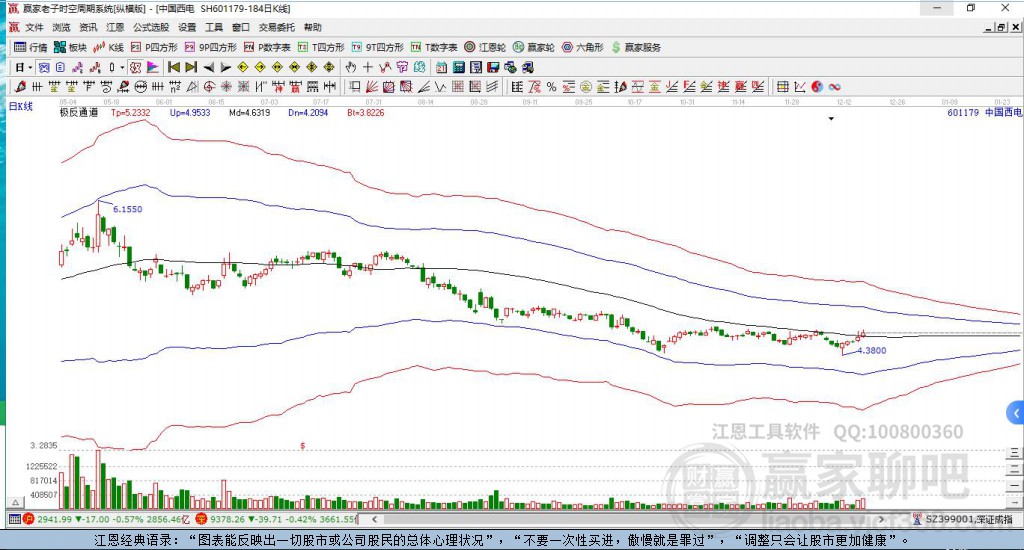Click first yellow diamond navigation icon
The height and width of the screenshot is (550, 1024).
pyautogui.click(x=242, y=67)
